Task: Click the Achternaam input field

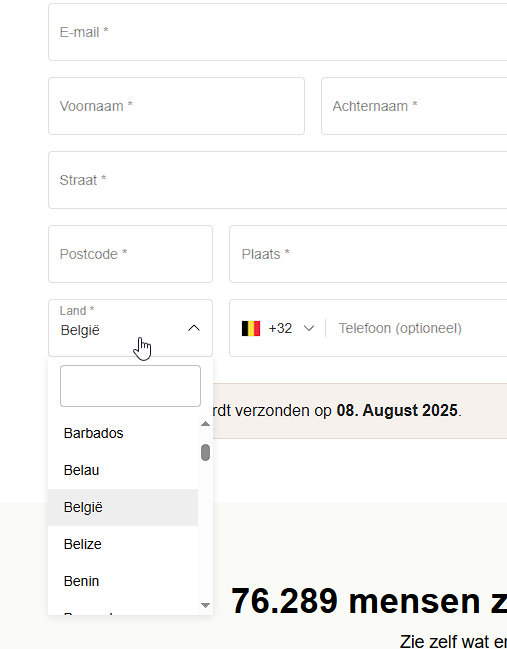Action: click(x=414, y=106)
